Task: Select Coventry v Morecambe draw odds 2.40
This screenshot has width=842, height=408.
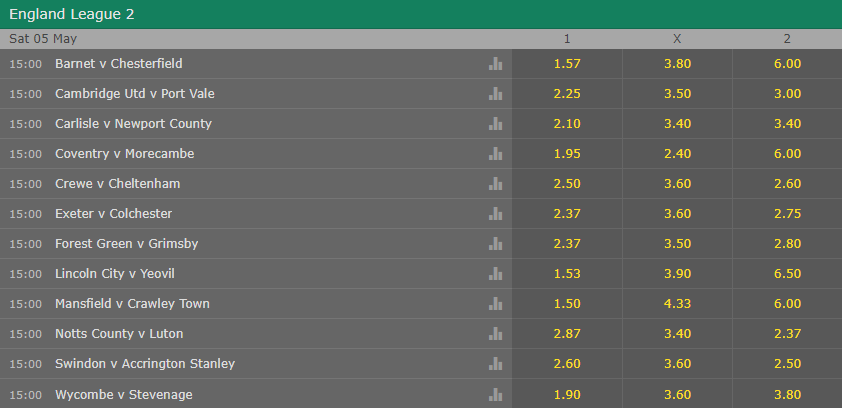Action: pyautogui.click(x=677, y=154)
